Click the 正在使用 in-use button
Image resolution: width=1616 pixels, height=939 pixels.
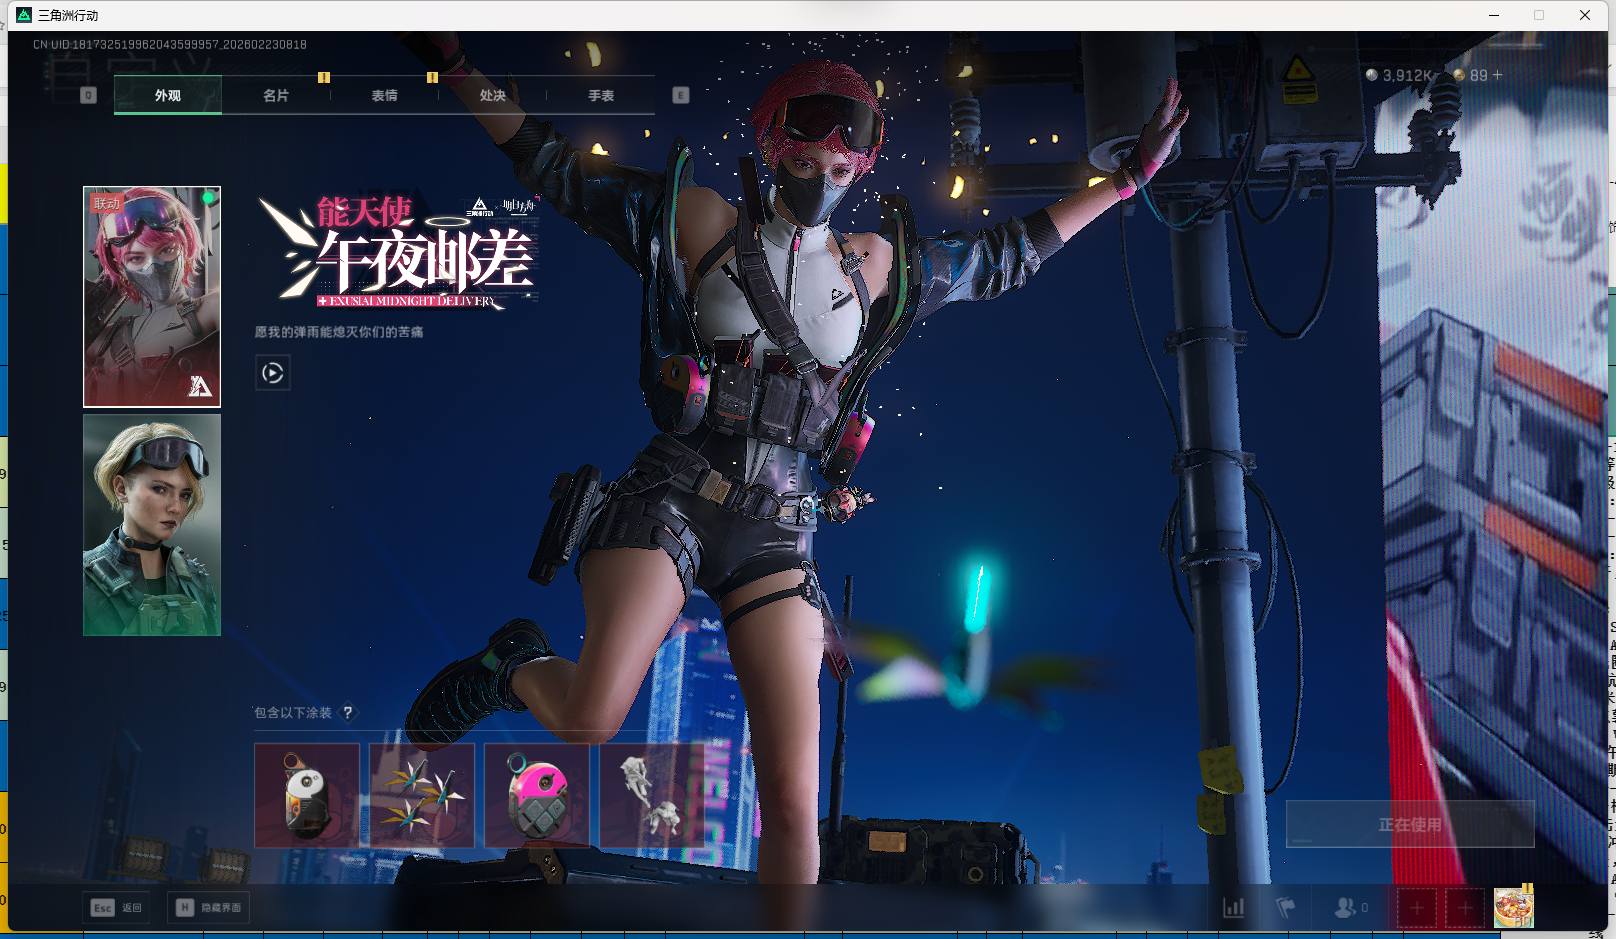click(1409, 824)
